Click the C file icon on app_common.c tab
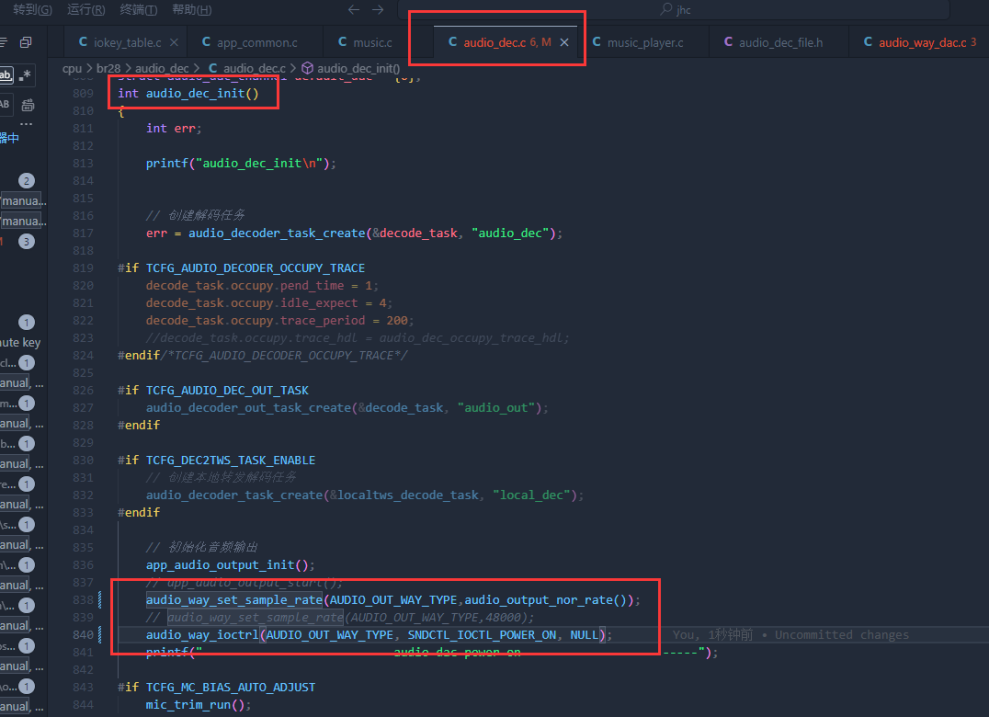Viewport: 989px width, 717px height. click(x=206, y=42)
